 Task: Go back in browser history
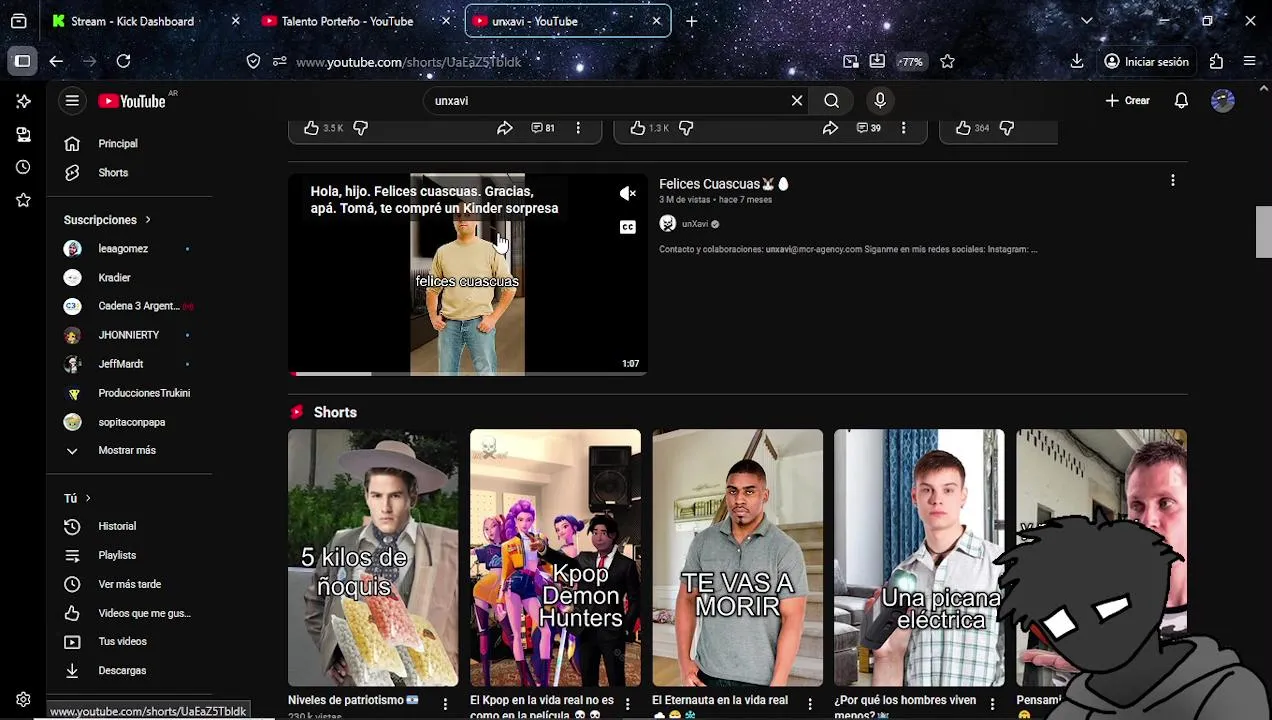tap(56, 61)
